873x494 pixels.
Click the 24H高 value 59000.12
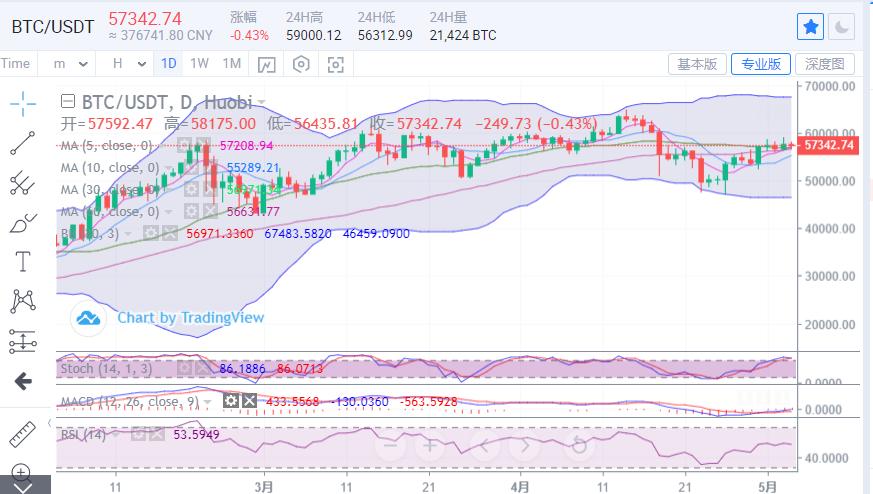click(313, 36)
